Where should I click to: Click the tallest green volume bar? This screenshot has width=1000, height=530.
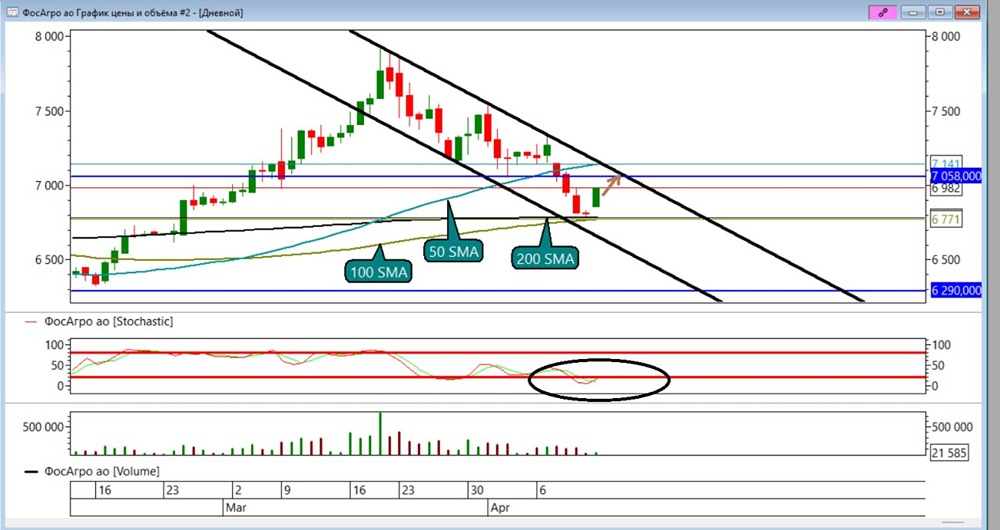(x=380, y=433)
